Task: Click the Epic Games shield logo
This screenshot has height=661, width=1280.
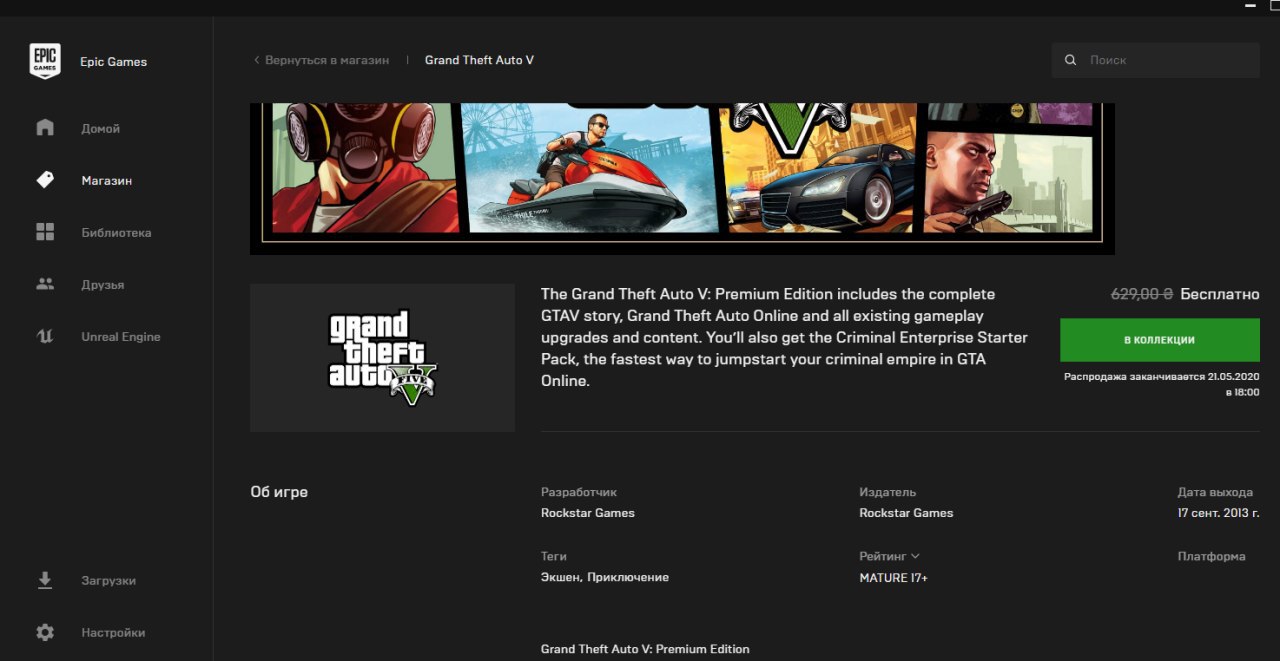Action: click(45, 61)
